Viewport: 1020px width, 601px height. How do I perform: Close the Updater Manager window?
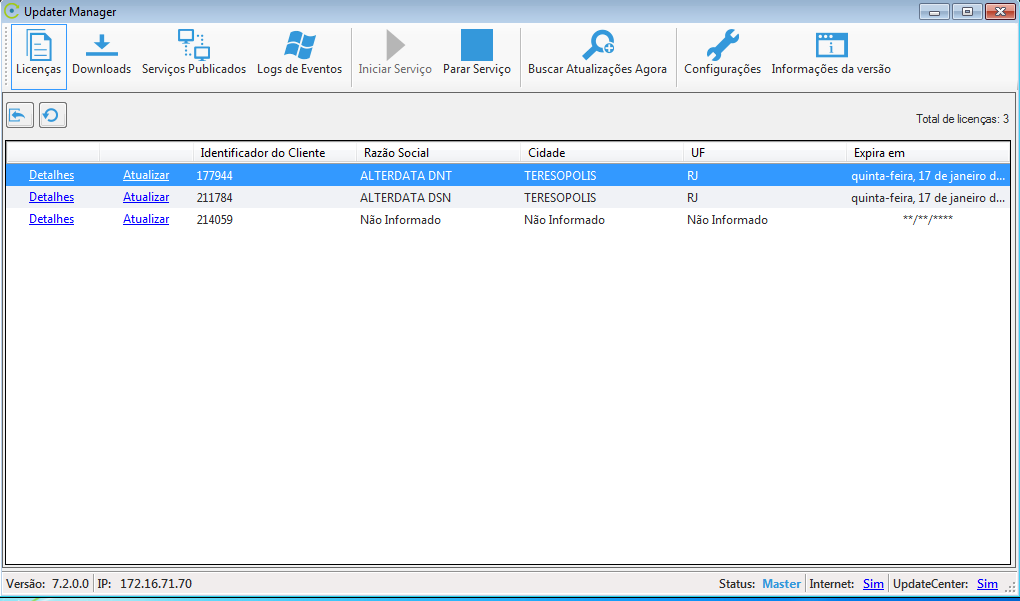pos(1000,11)
